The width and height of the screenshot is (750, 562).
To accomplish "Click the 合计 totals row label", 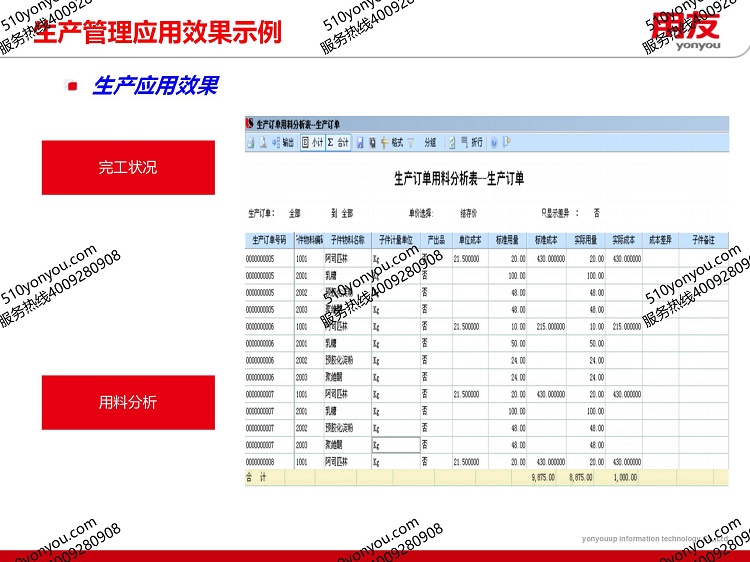I will coord(257,478).
